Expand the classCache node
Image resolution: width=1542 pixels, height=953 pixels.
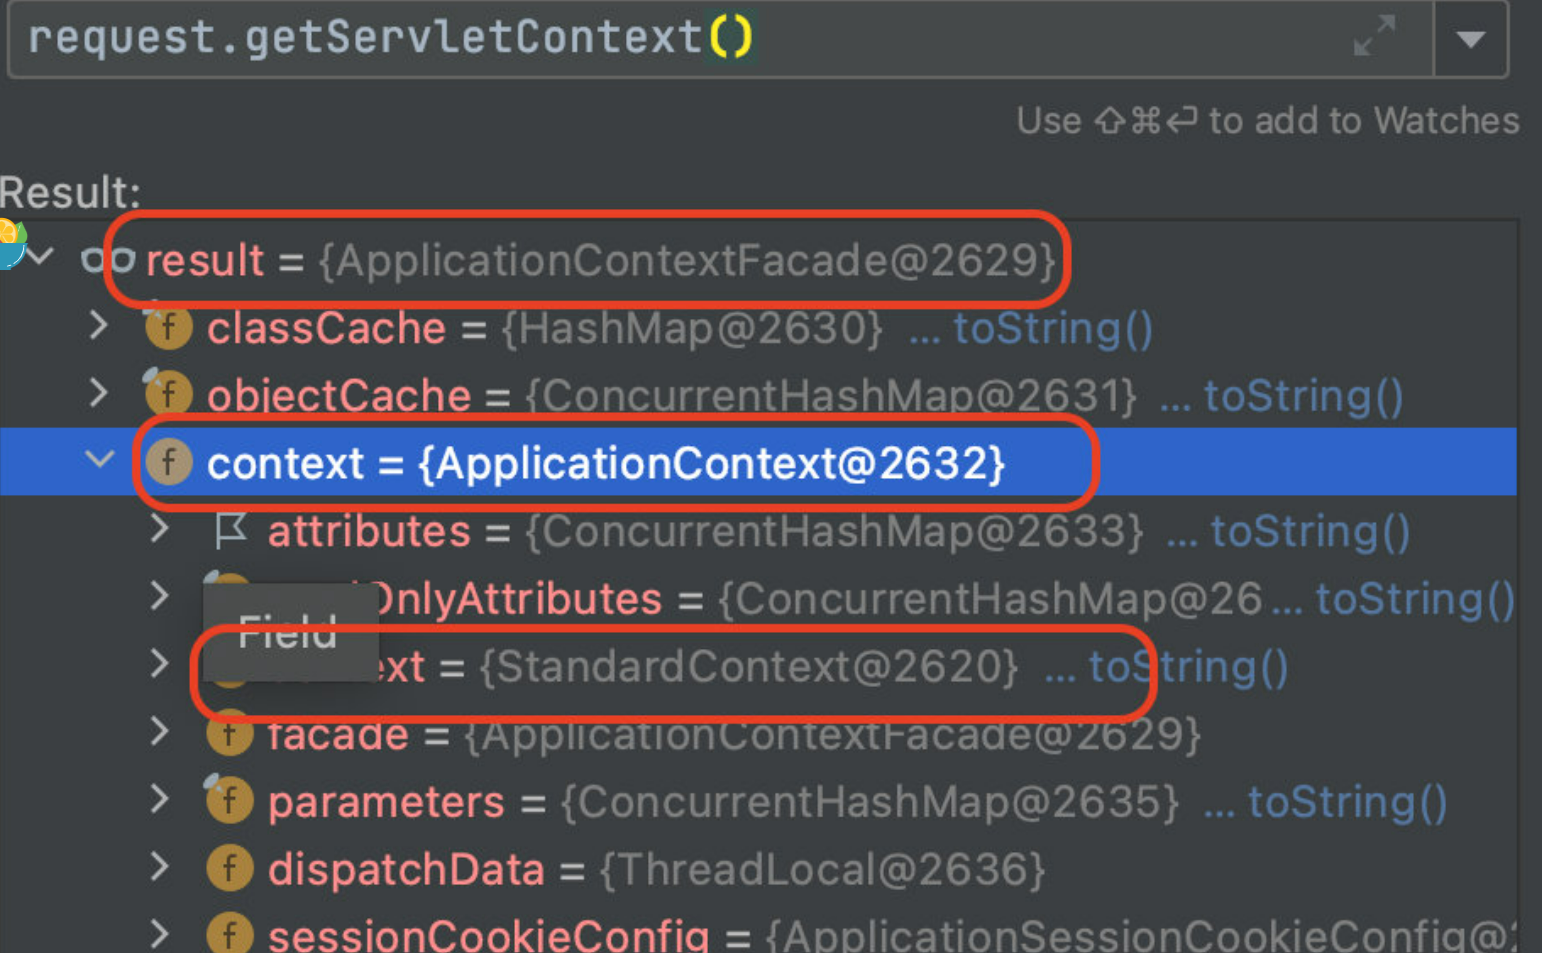click(x=98, y=326)
